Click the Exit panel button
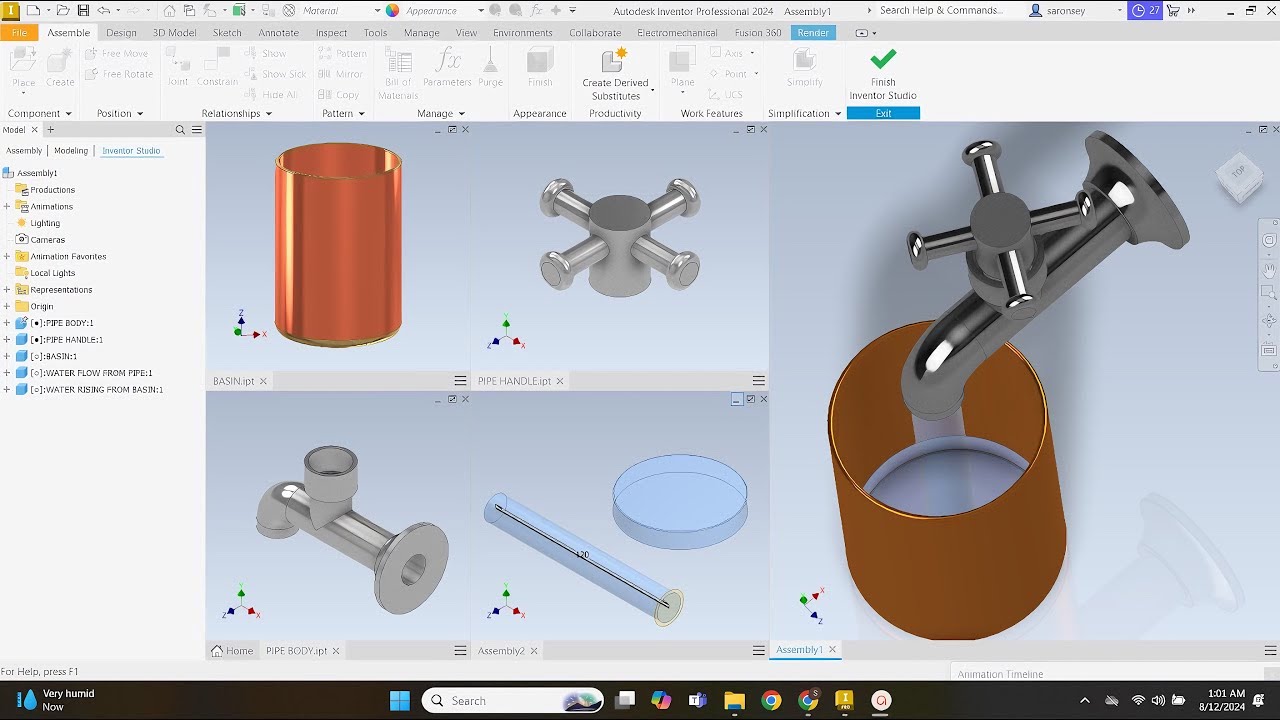Viewport: 1280px width, 720px height. click(883, 113)
